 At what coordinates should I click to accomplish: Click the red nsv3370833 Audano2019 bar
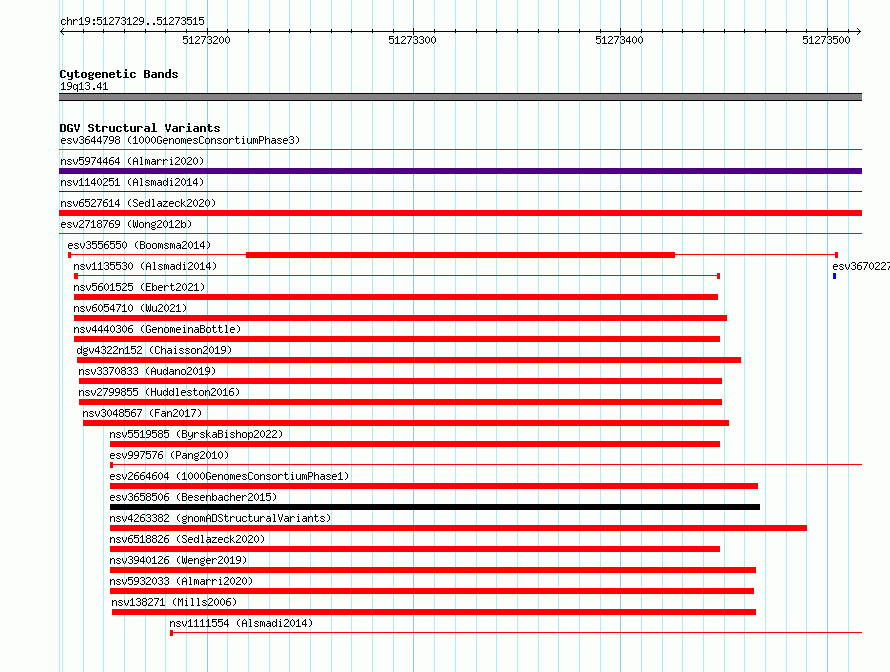pos(400,381)
